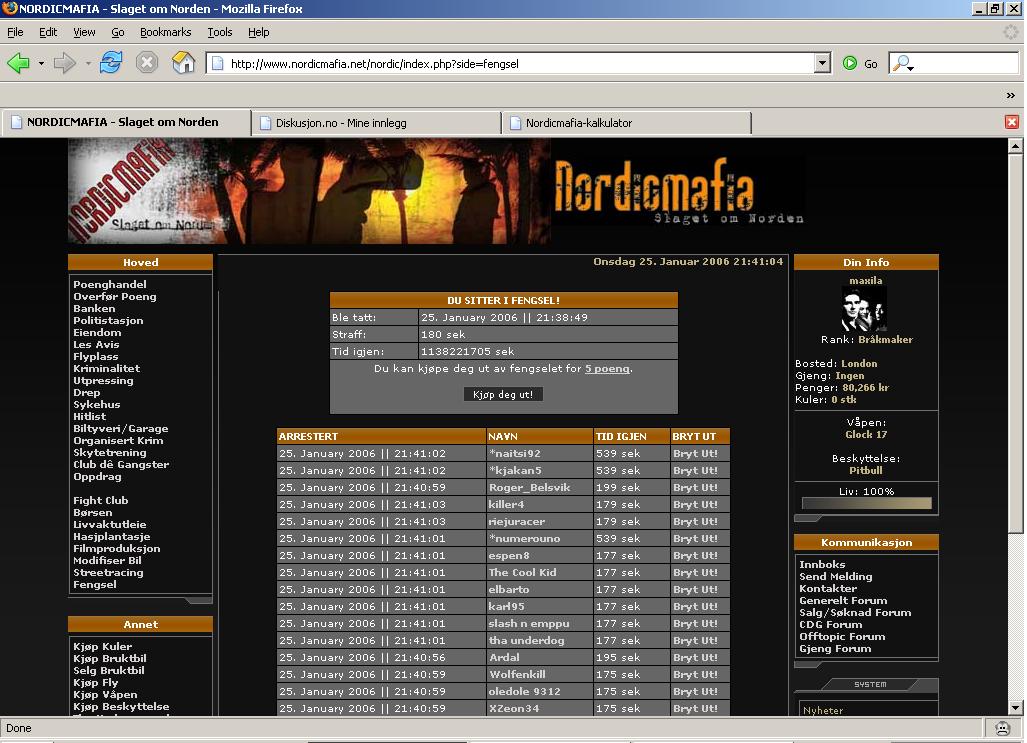
Task: Click Bryt Ut! for *naitsi92
Action: pos(696,453)
